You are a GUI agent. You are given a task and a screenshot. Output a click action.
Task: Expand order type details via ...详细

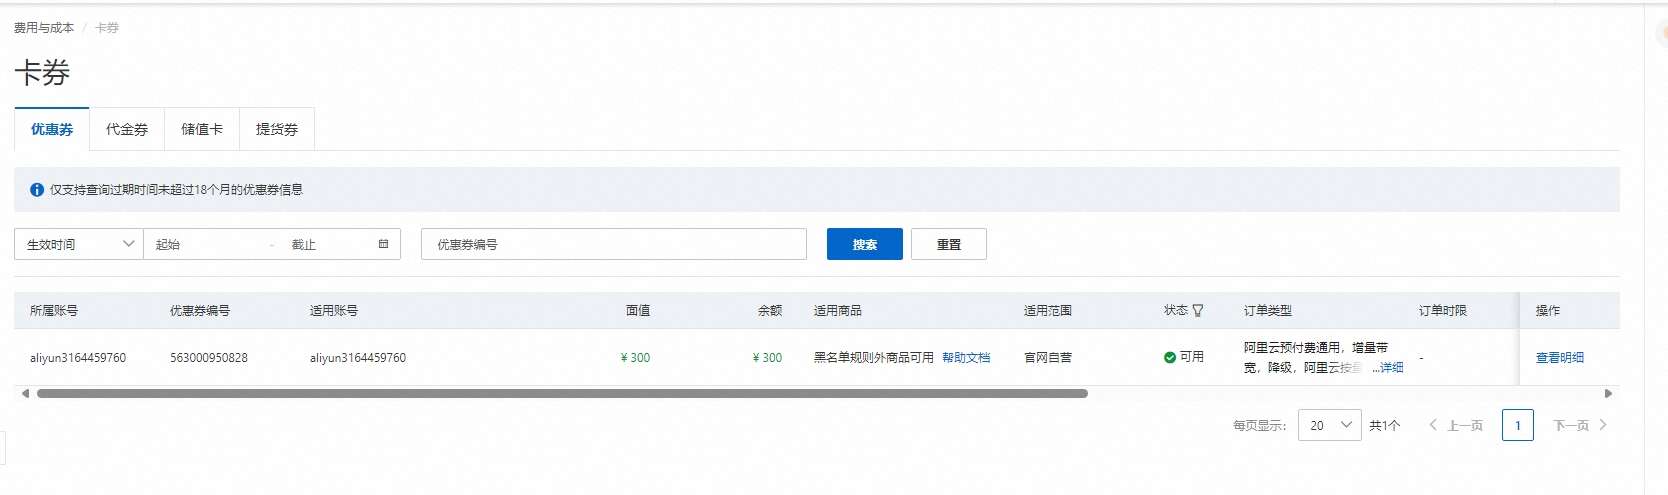click(1387, 368)
